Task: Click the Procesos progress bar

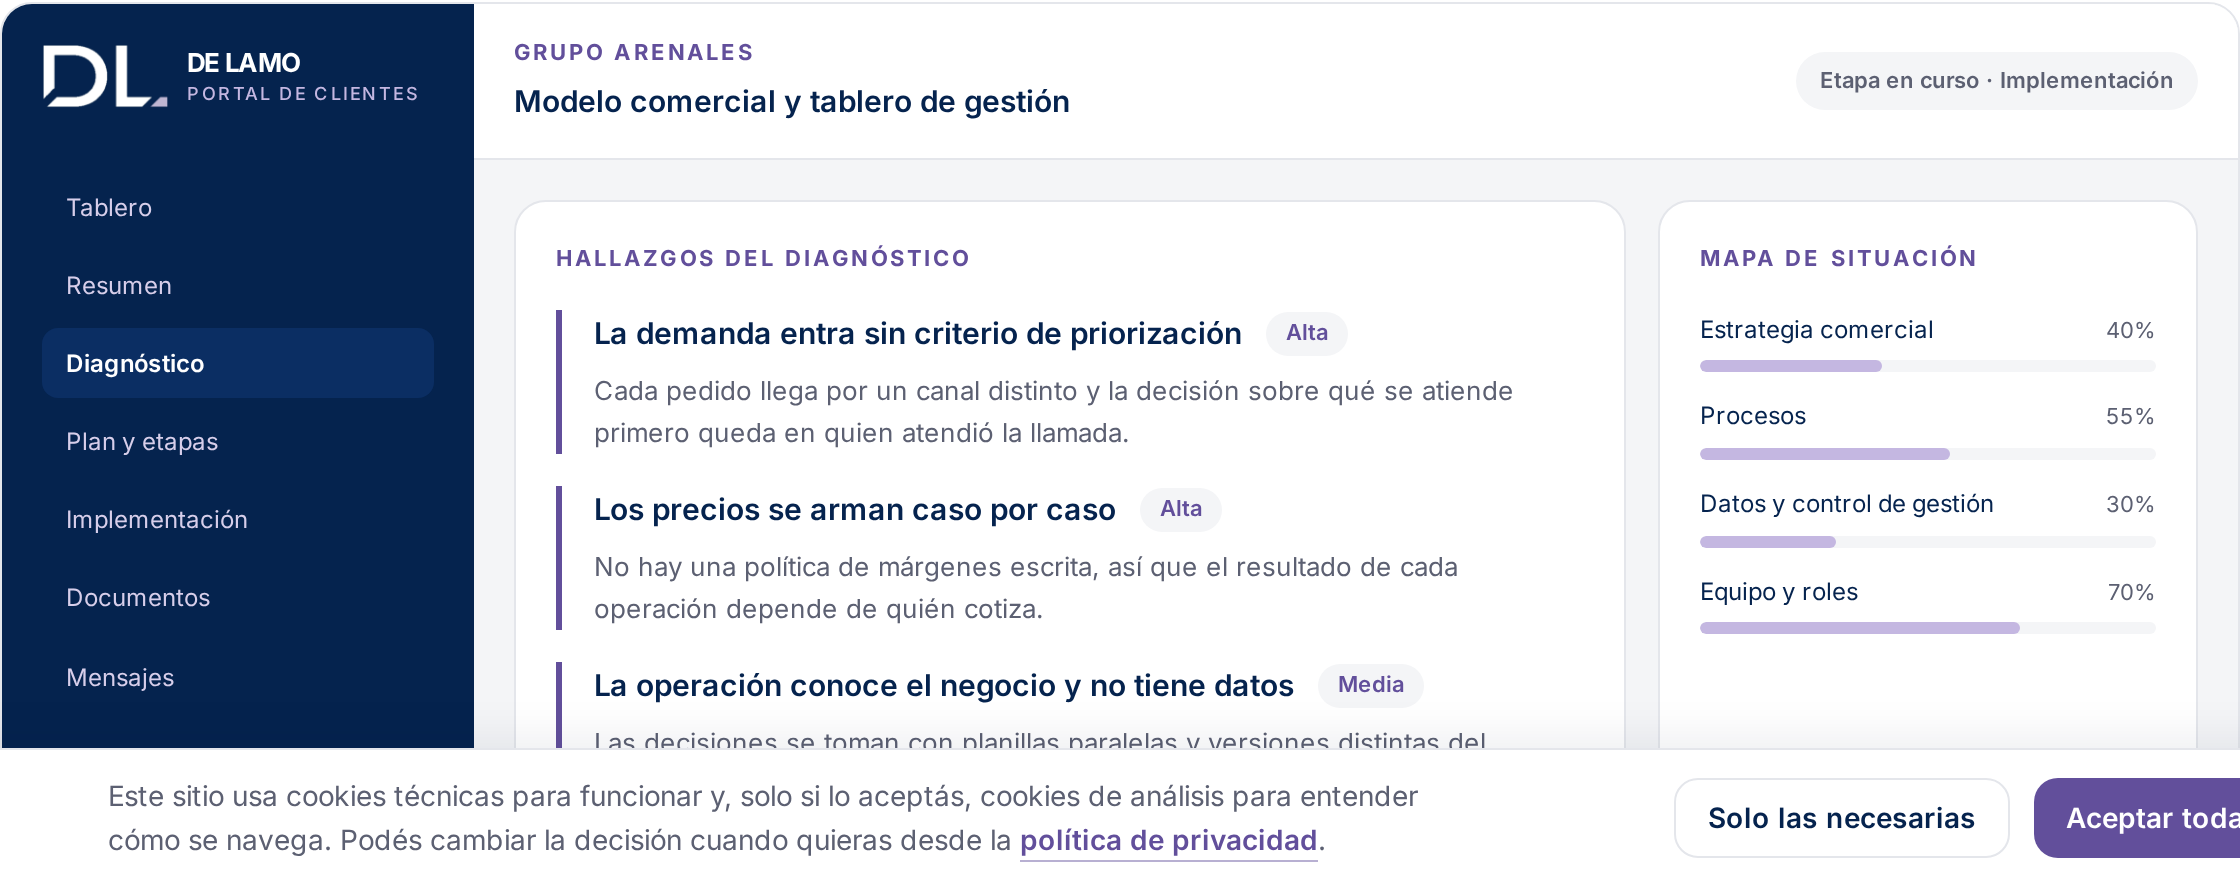Action: click(x=1927, y=454)
